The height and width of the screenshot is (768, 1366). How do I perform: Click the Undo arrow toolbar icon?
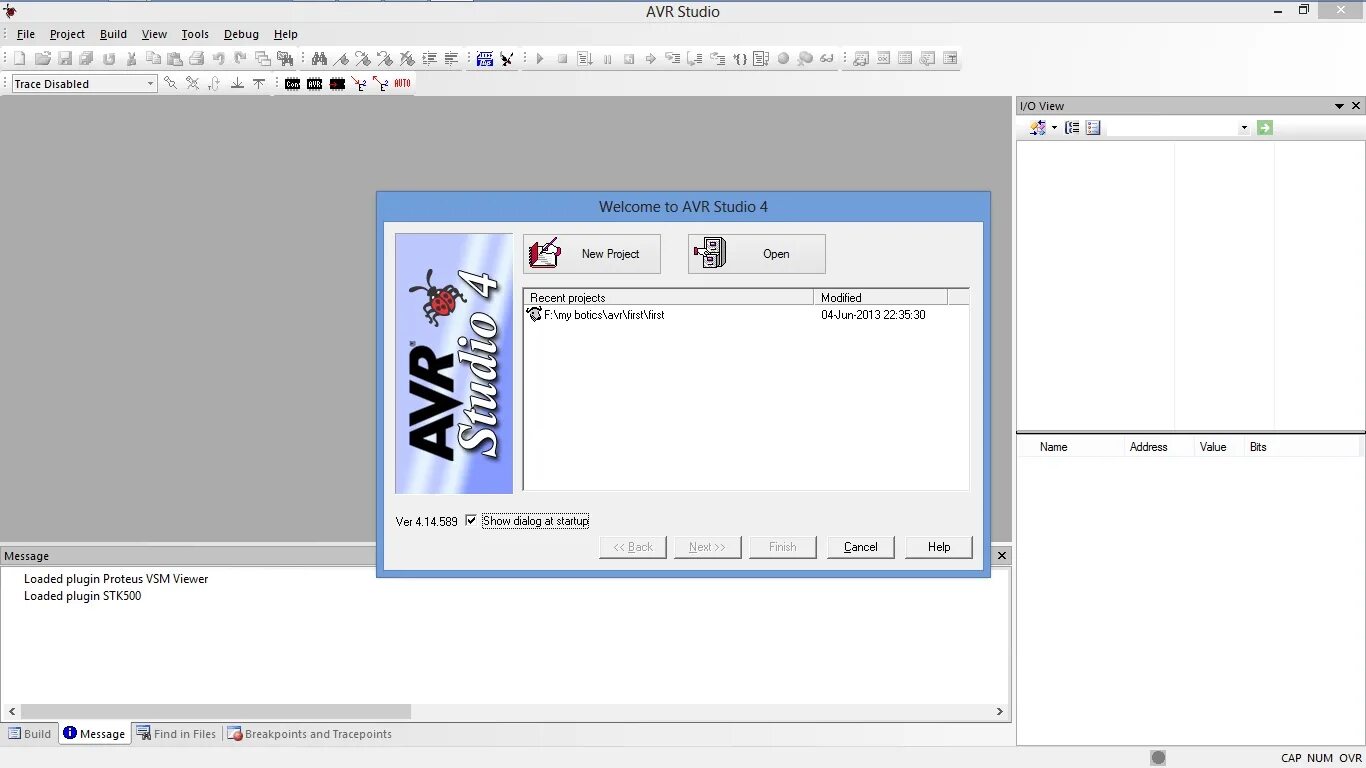tap(218, 59)
